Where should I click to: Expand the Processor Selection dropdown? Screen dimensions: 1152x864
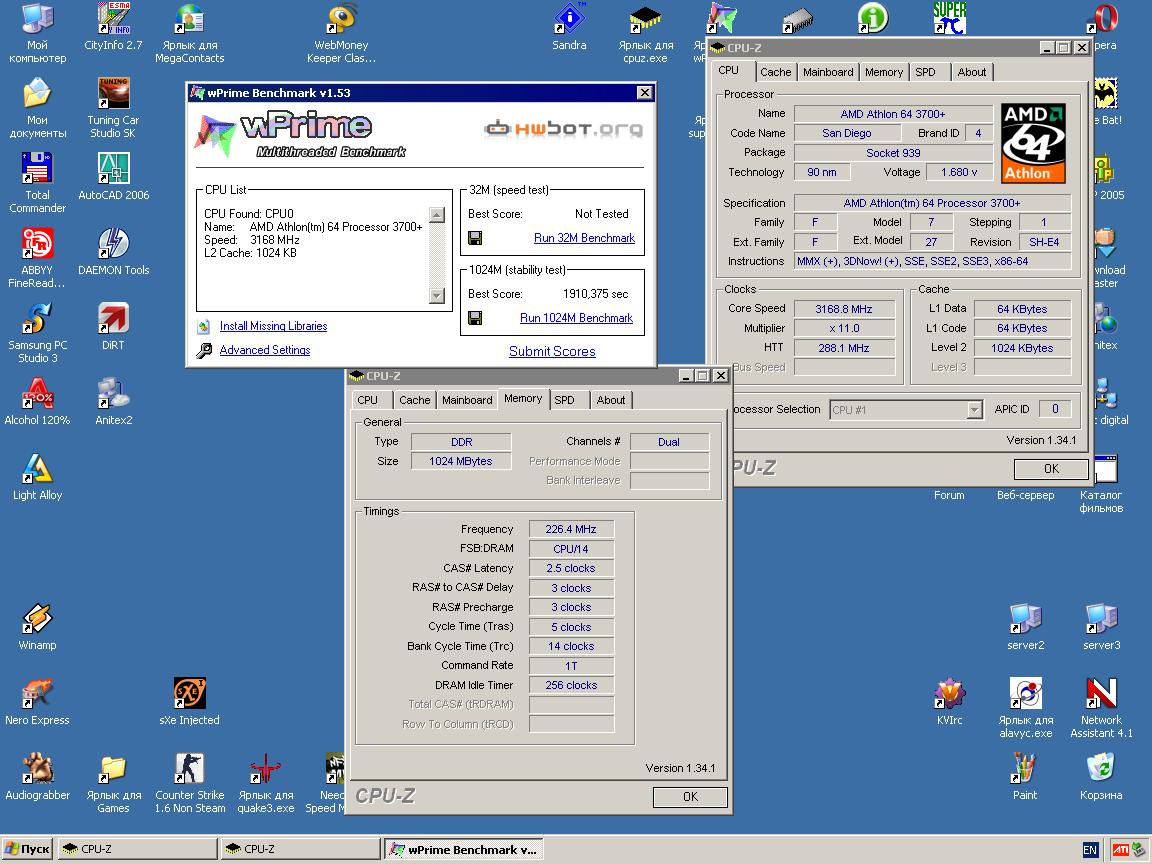coord(974,410)
